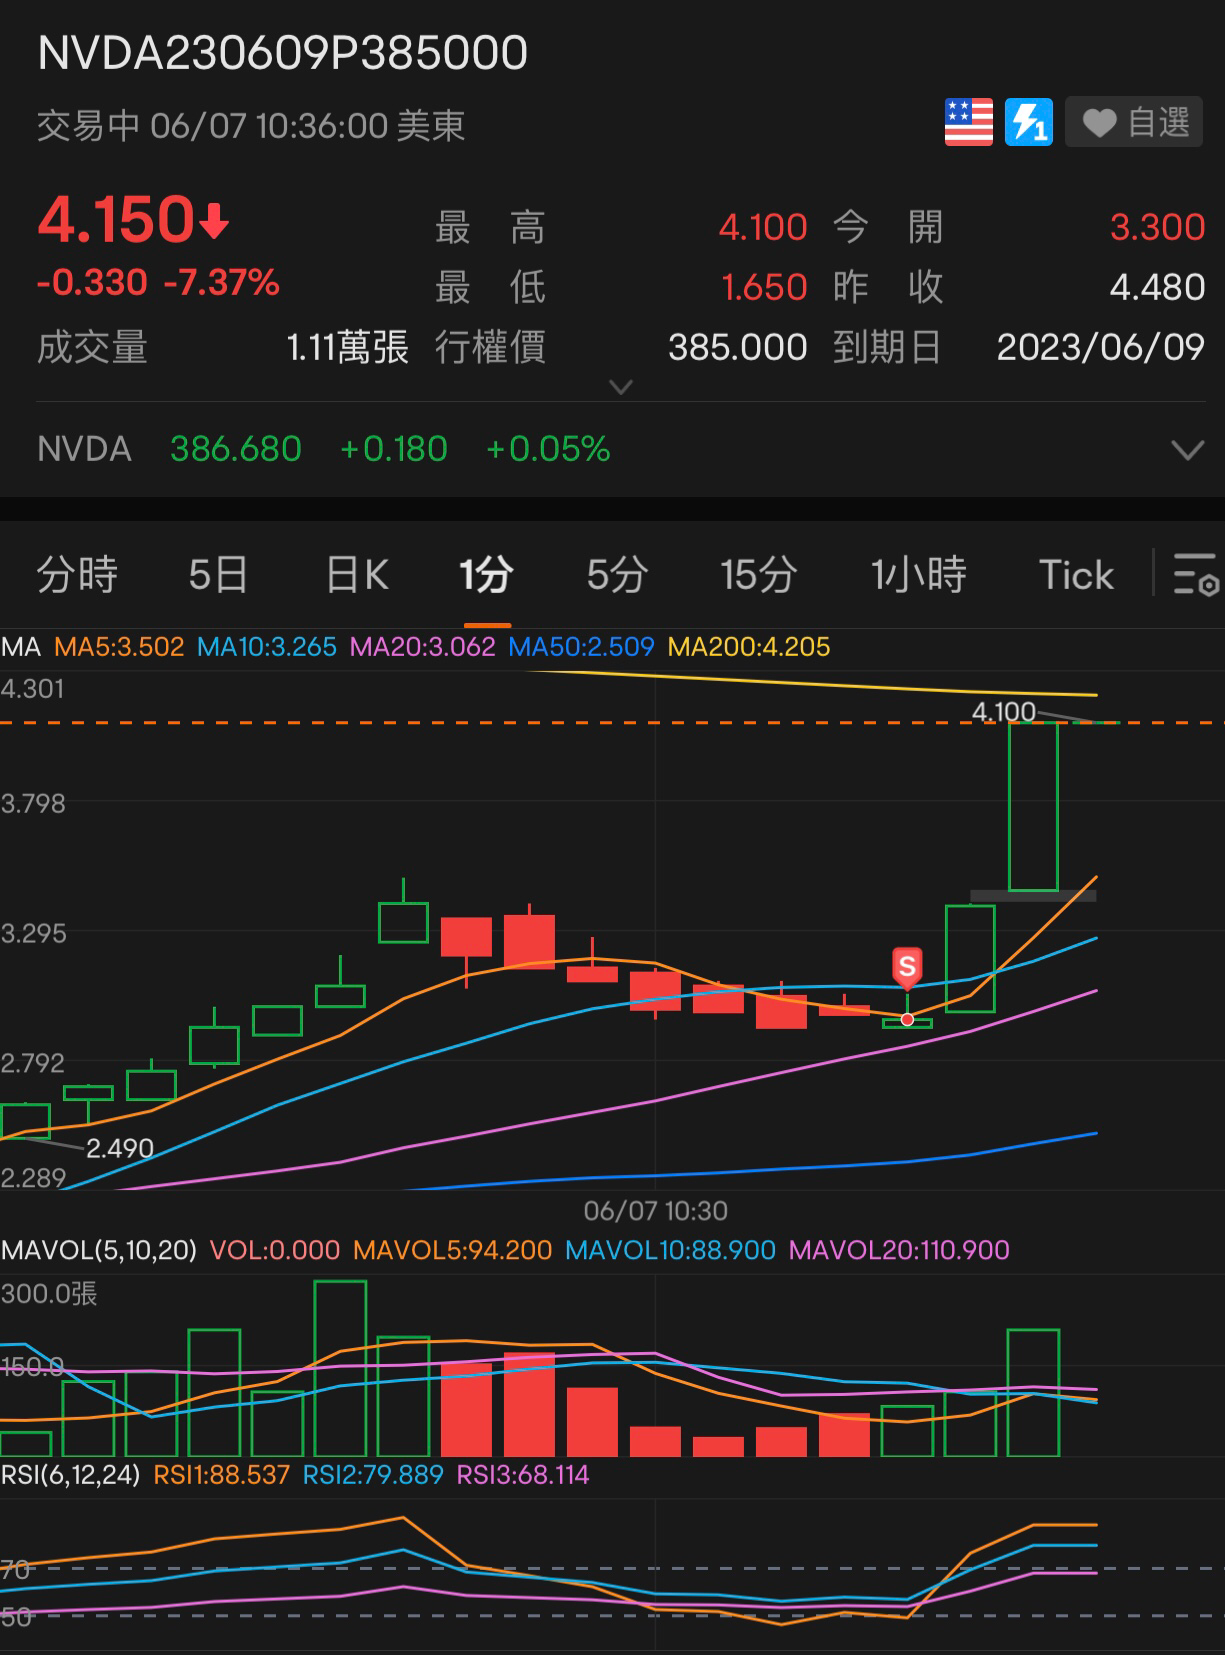Tap the trading status 交易中 06/07 10:36:00 line
The height and width of the screenshot is (1655, 1225).
coord(251,126)
